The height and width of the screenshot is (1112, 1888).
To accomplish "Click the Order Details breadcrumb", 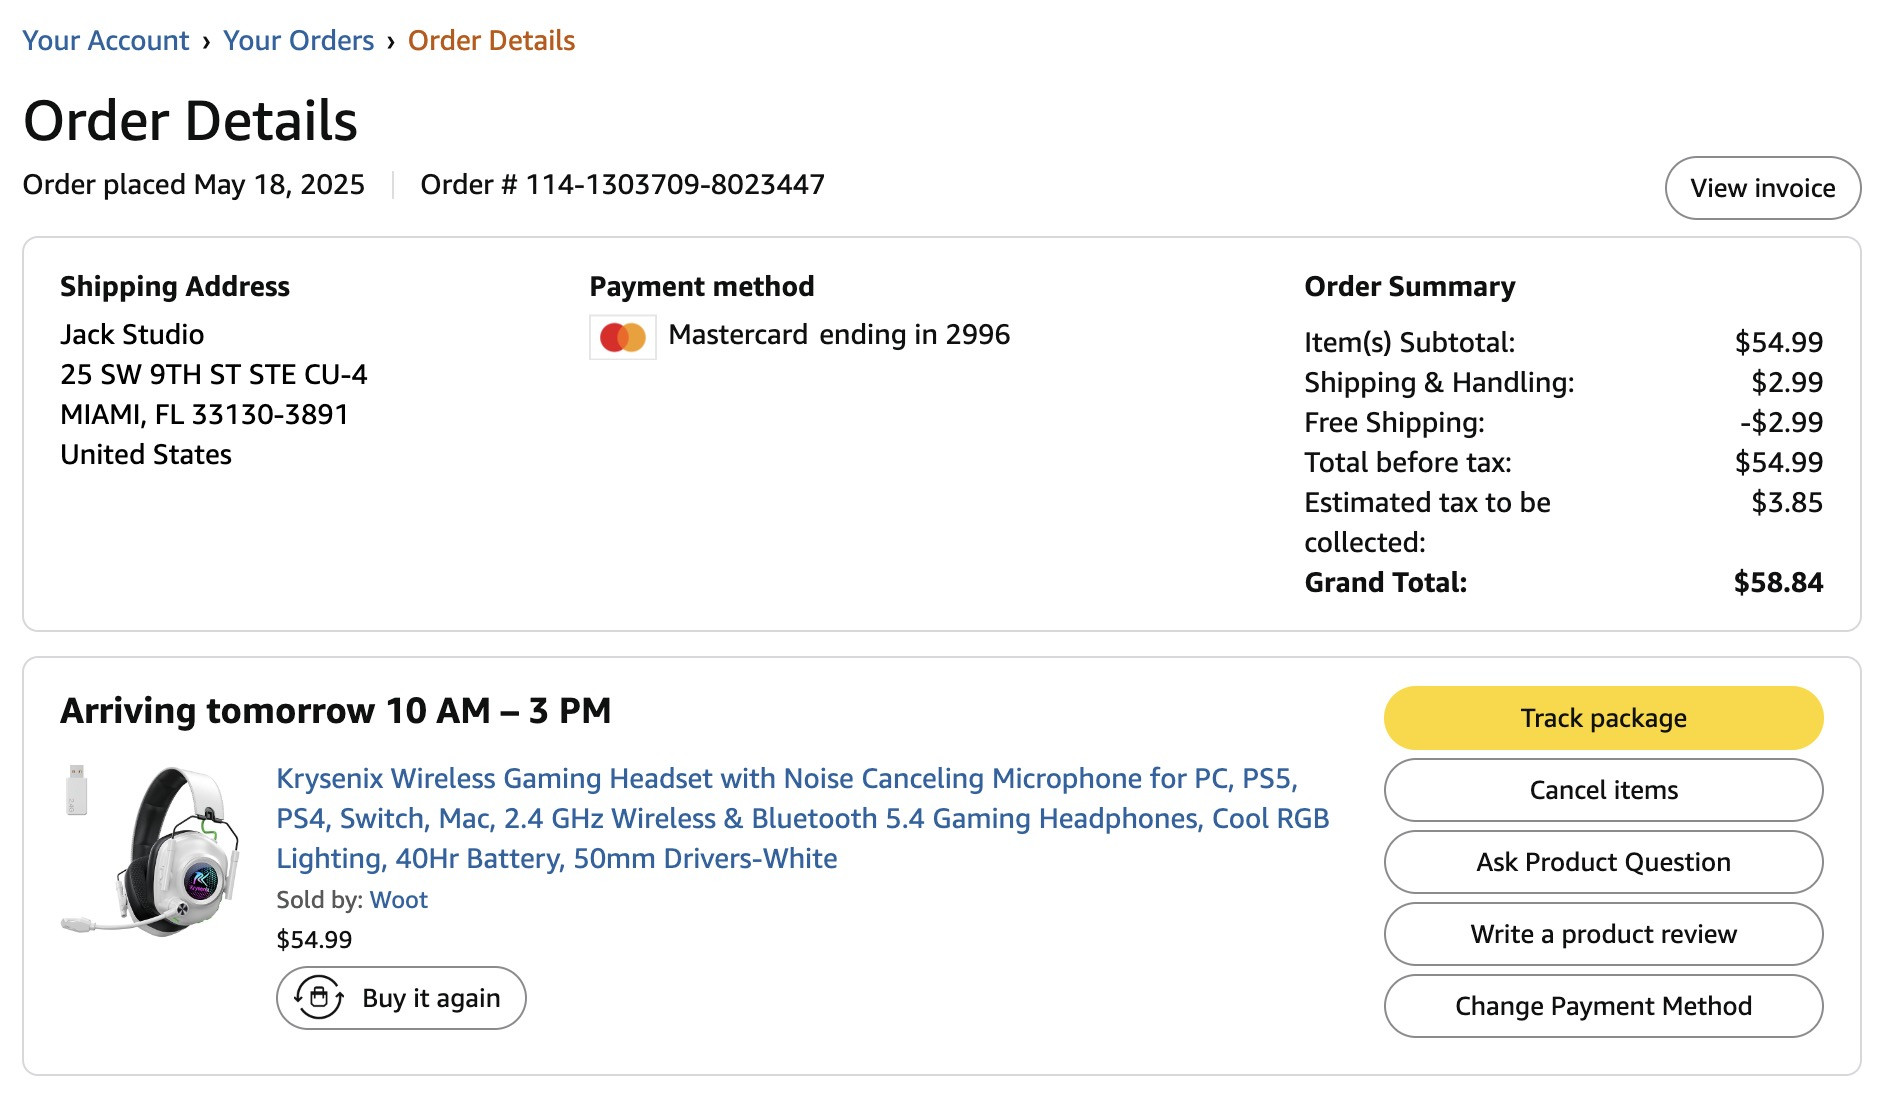I will 491,40.
